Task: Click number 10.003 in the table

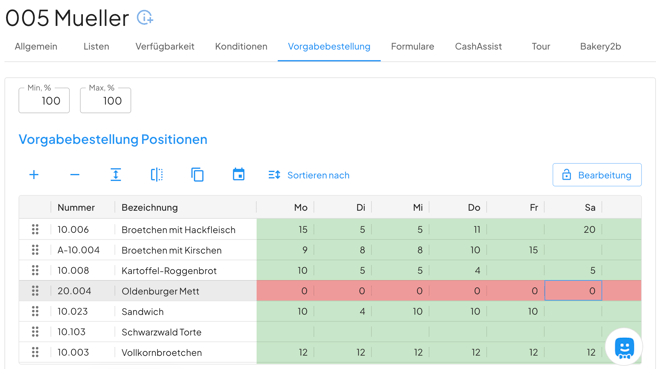Action: tap(73, 352)
